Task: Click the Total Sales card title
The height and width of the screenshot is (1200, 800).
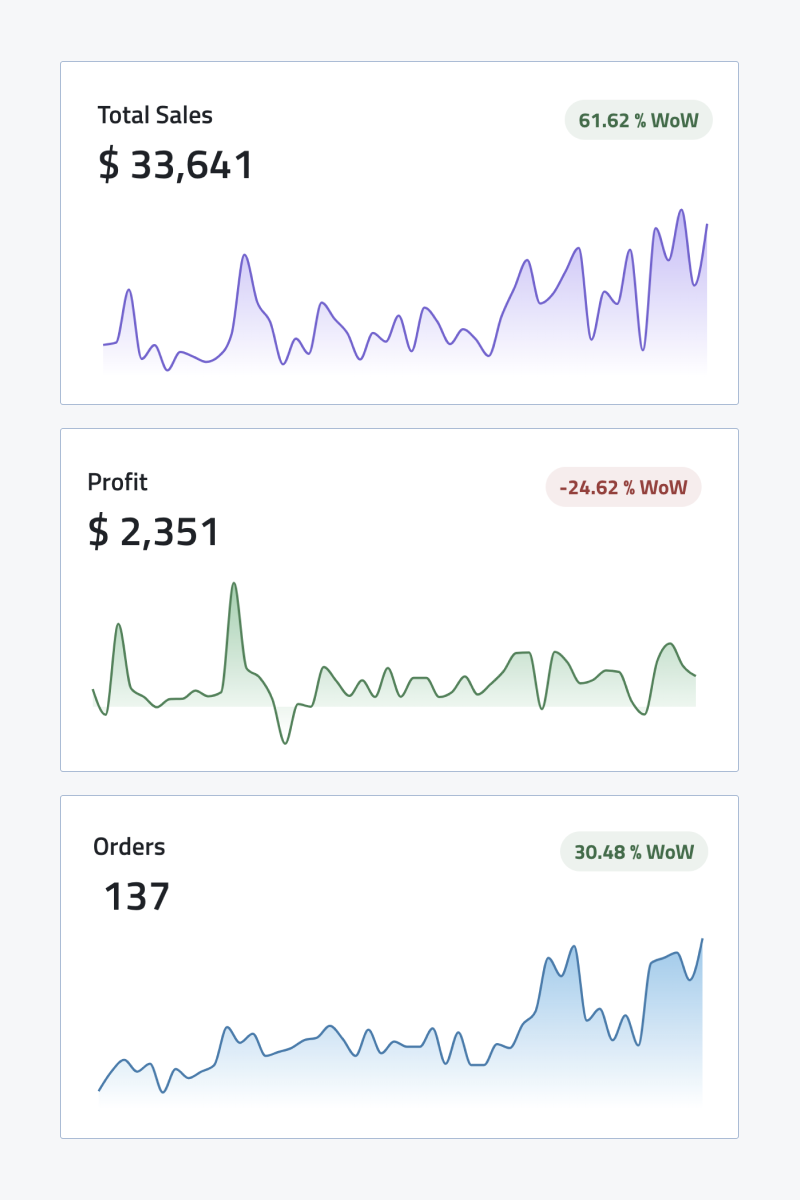Action: click(155, 115)
